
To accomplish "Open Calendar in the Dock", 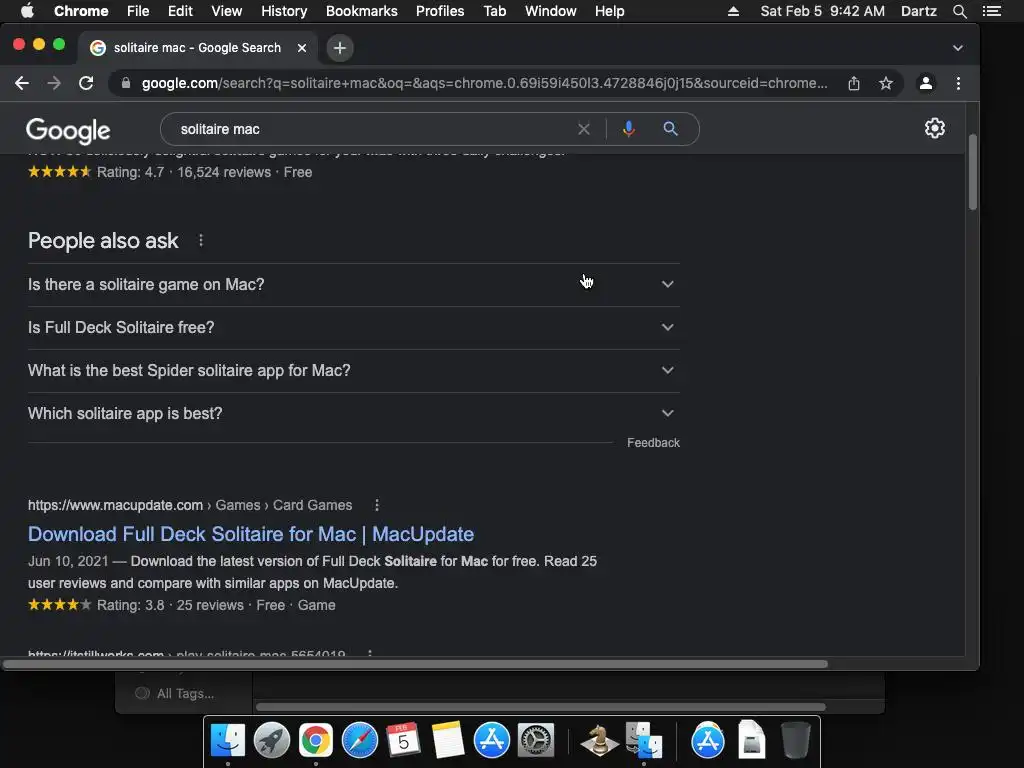I will click(x=404, y=741).
